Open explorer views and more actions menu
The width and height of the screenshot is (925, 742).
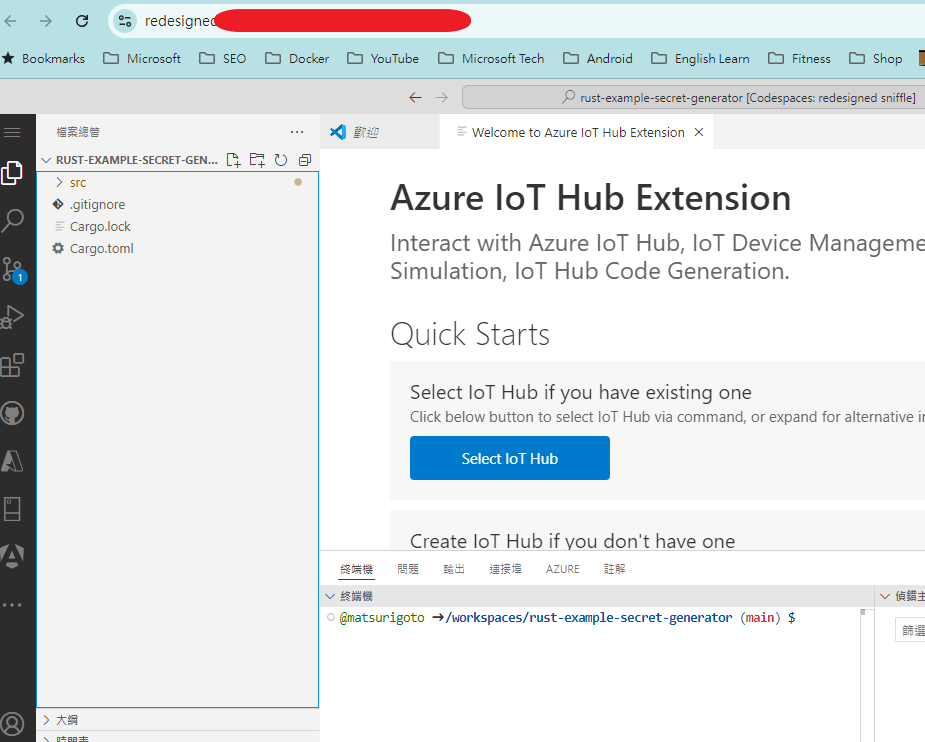tap(297, 132)
